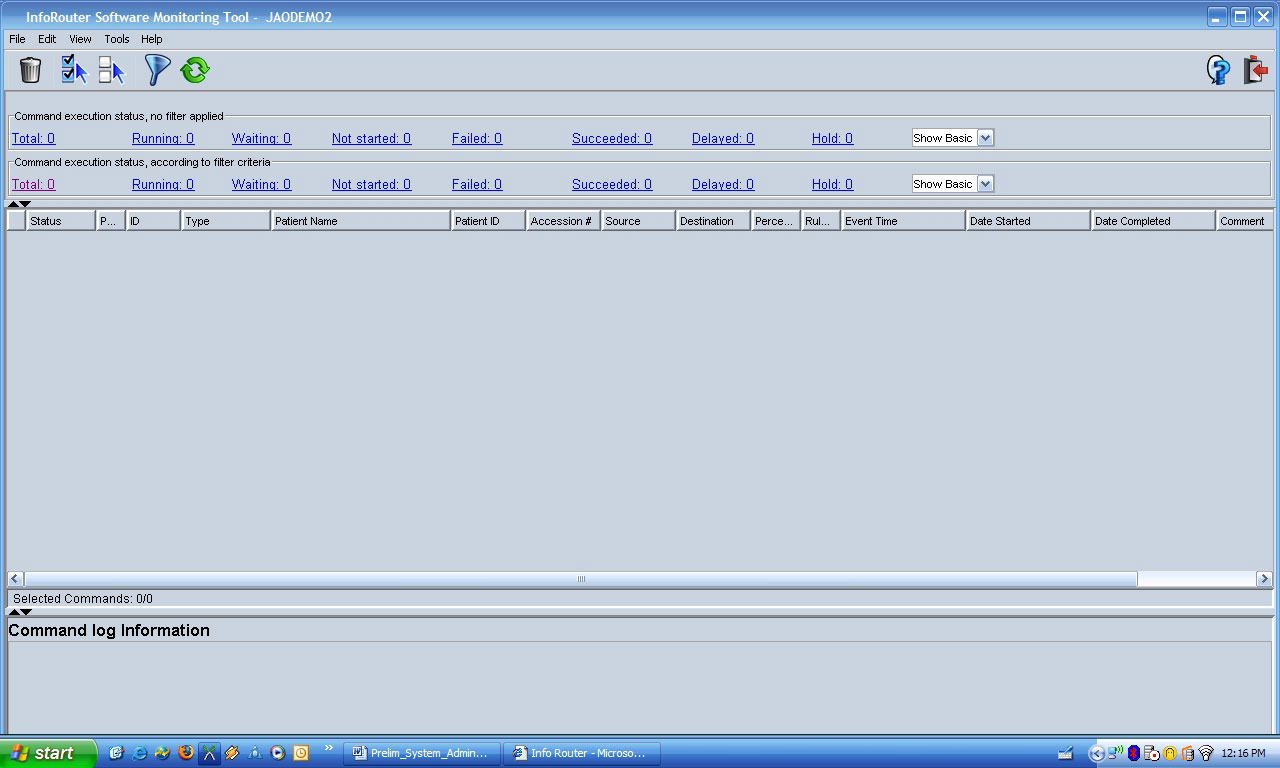Click filtered Total: 0 link

33,184
